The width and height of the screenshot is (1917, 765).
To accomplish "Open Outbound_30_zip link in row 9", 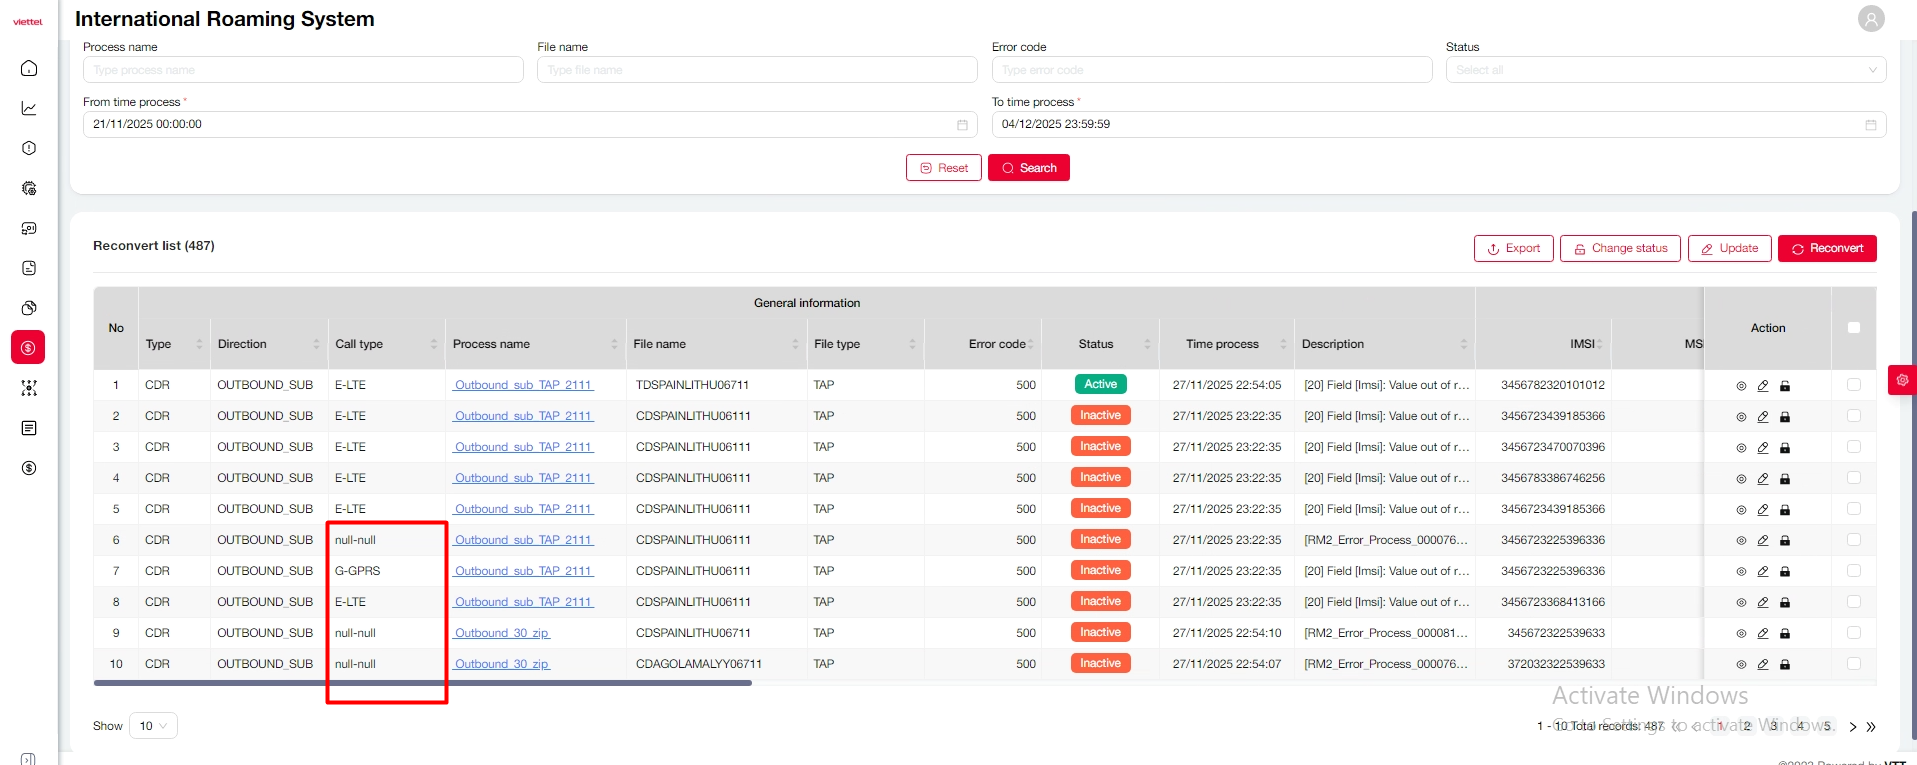I will point(502,633).
